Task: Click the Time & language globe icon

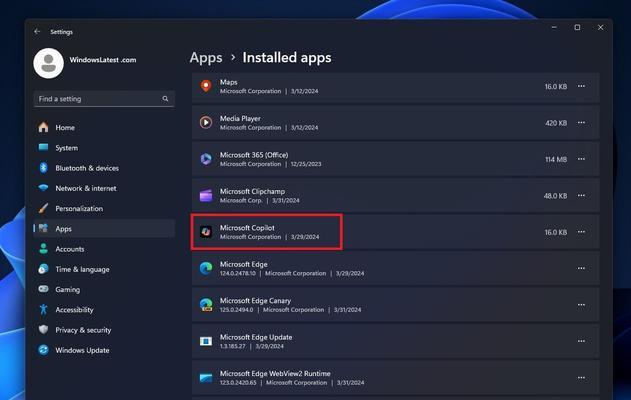Action: tap(43, 269)
